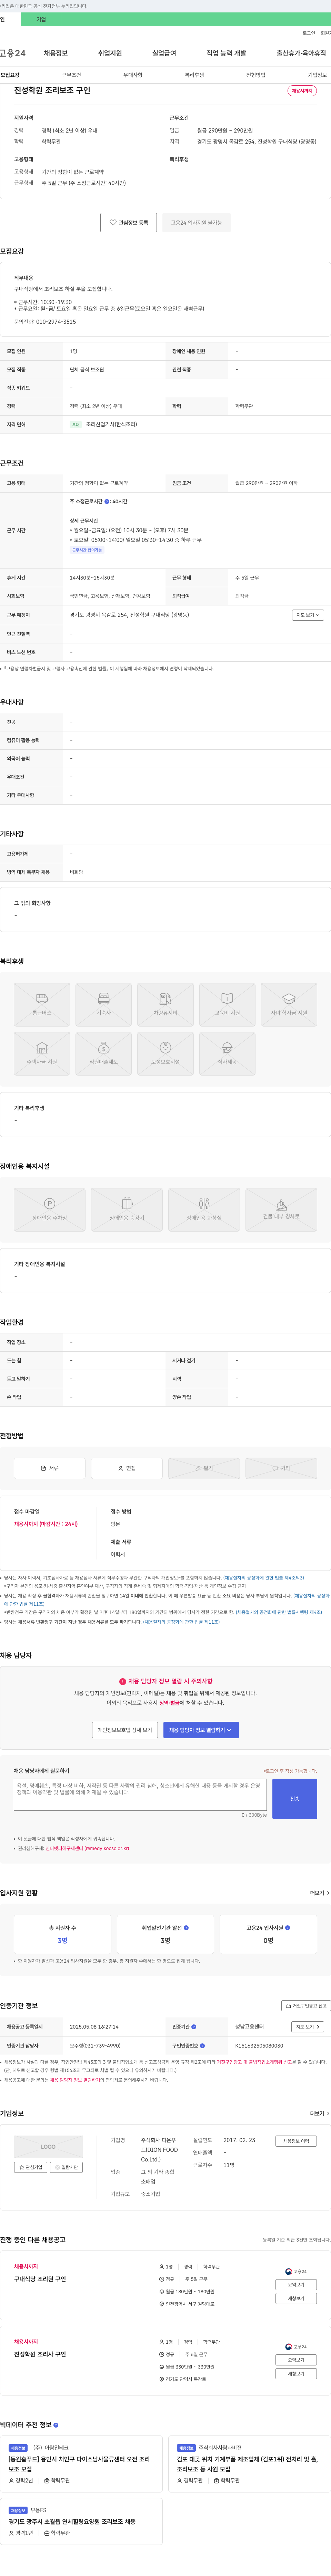
Task: Click the info icon beside 구인인증번호
Action: (x=202, y=2046)
